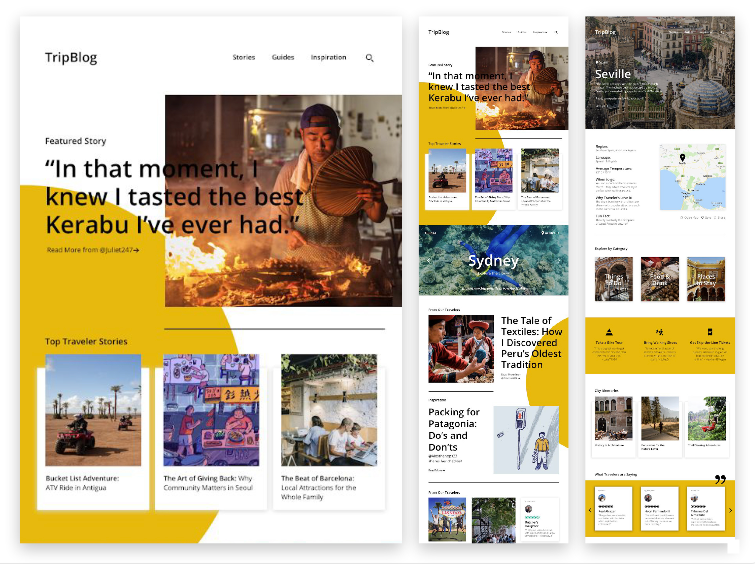The image size is (755, 564).
Task: Click the 'Top Traveler Stories' heading on the left page
Action: pos(86,341)
